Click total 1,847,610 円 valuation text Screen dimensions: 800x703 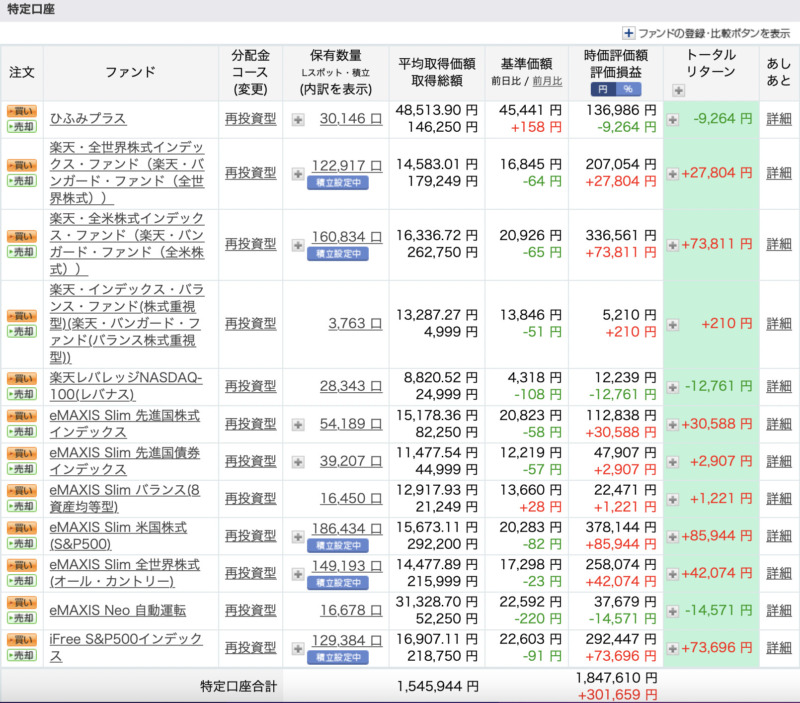[616, 678]
